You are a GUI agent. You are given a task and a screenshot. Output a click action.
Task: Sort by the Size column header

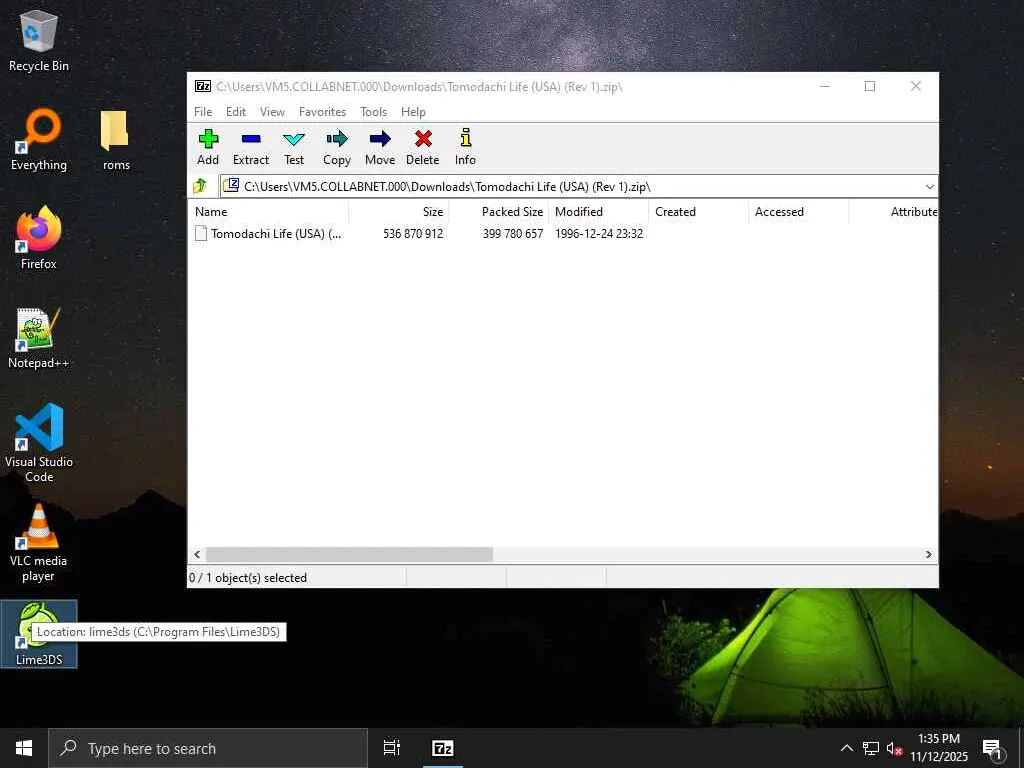coord(399,212)
